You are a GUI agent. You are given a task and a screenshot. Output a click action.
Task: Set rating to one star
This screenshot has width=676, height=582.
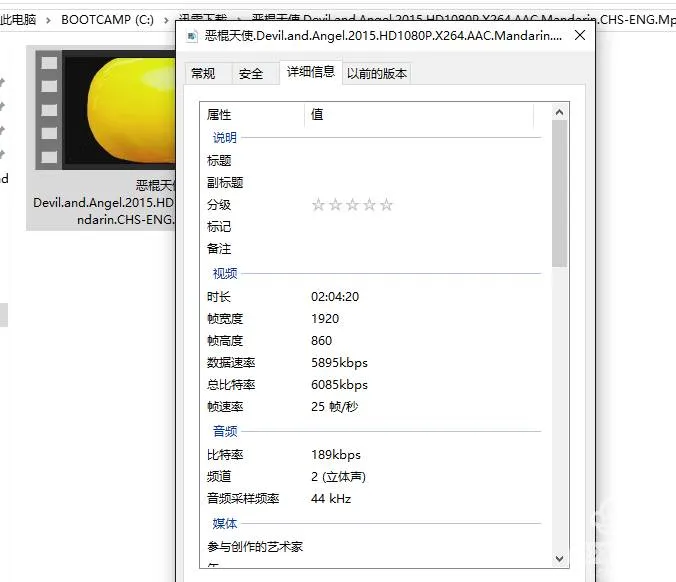click(x=318, y=205)
